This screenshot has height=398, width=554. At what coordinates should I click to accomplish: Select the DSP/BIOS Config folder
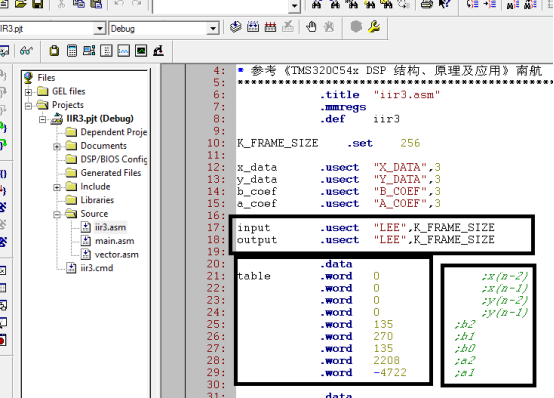coord(114,159)
